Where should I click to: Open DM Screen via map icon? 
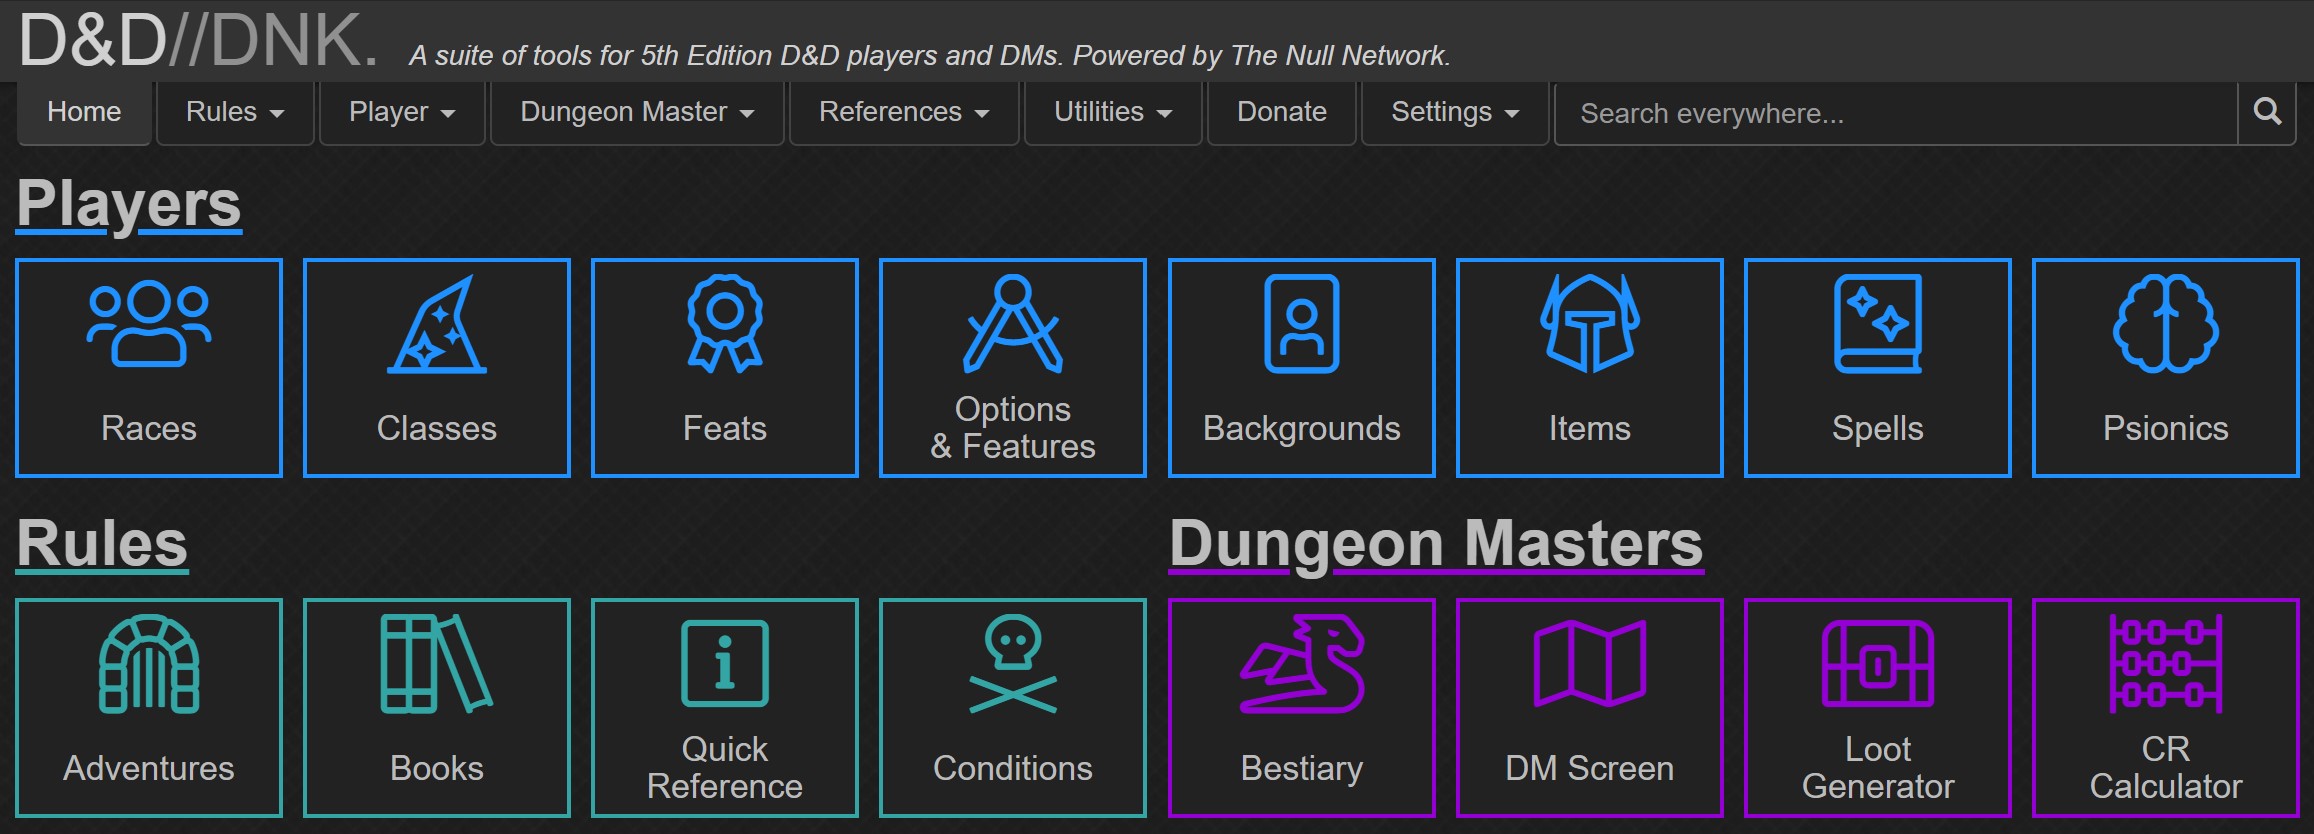[x=1590, y=663]
